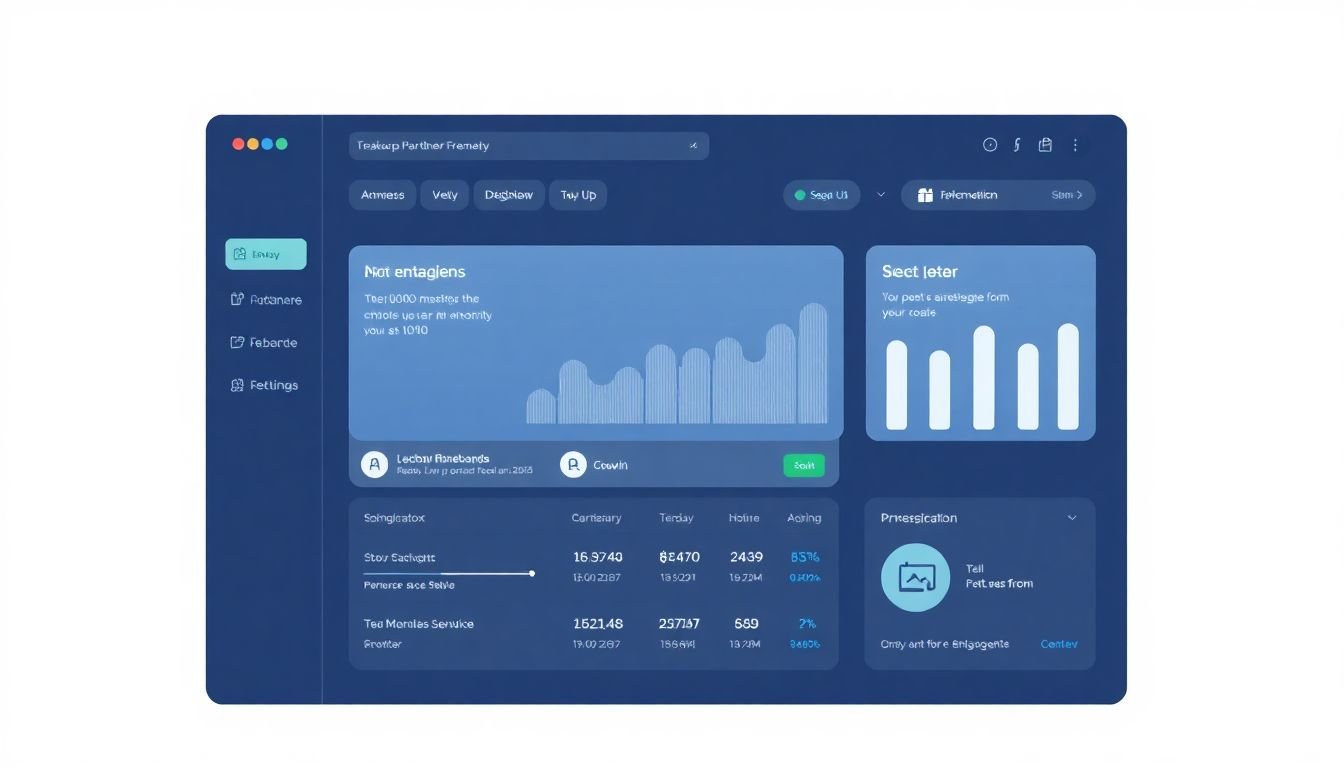Select the Dagbiew tab

pyautogui.click(x=509, y=195)
